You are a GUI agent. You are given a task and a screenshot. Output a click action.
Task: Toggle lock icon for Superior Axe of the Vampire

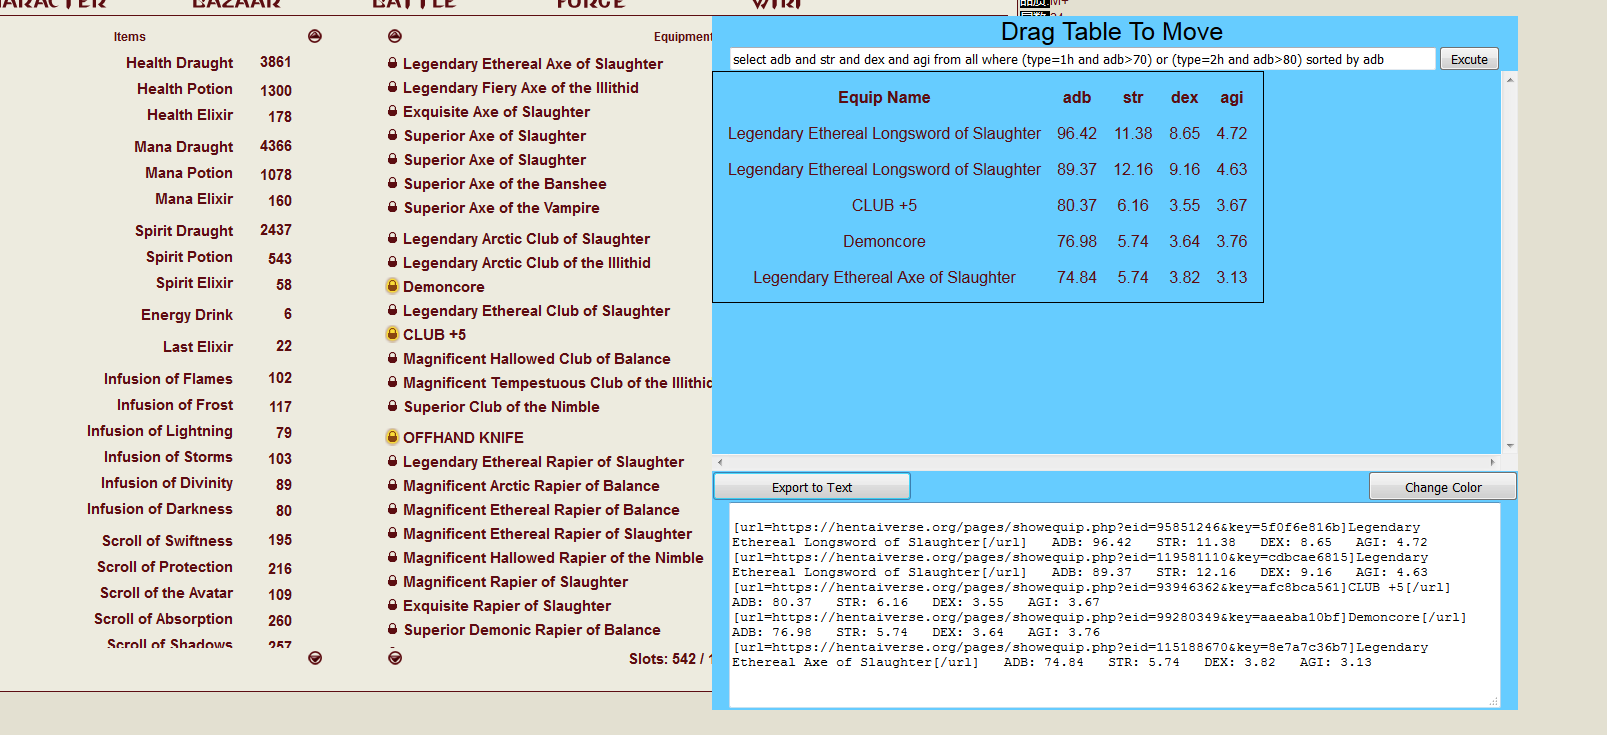[393, 207]
